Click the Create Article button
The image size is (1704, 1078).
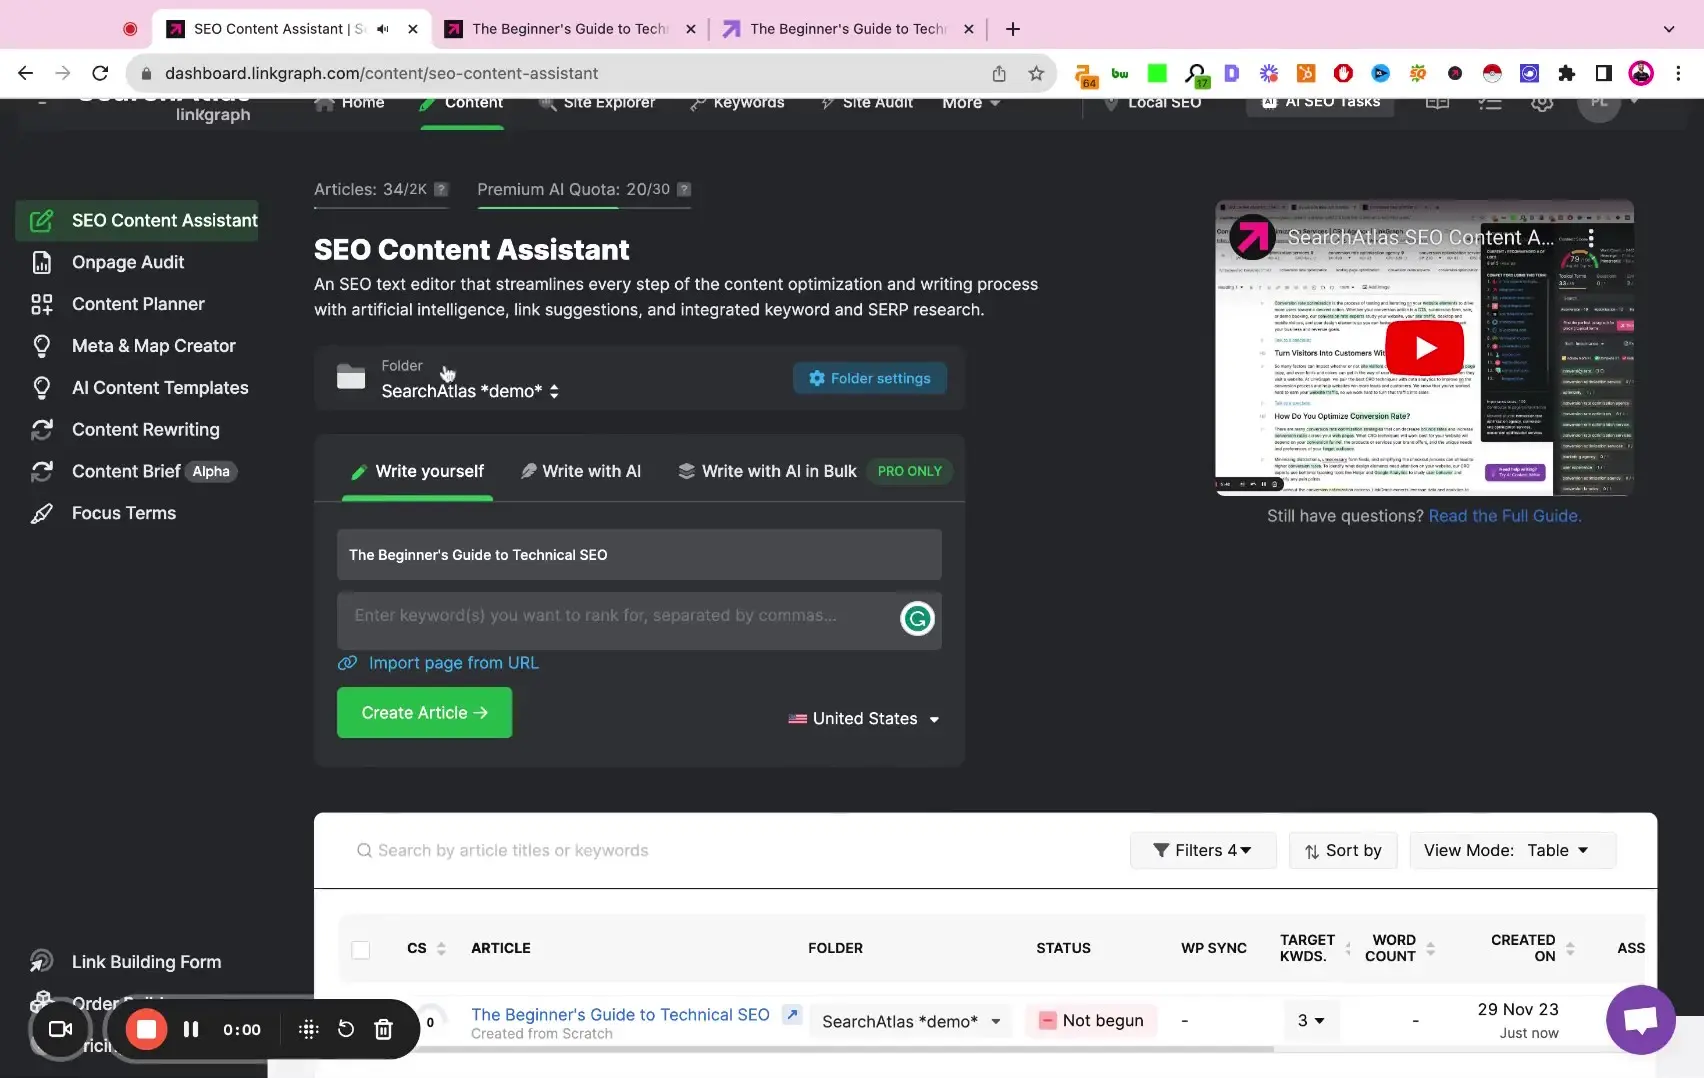(x=423, y=712)
